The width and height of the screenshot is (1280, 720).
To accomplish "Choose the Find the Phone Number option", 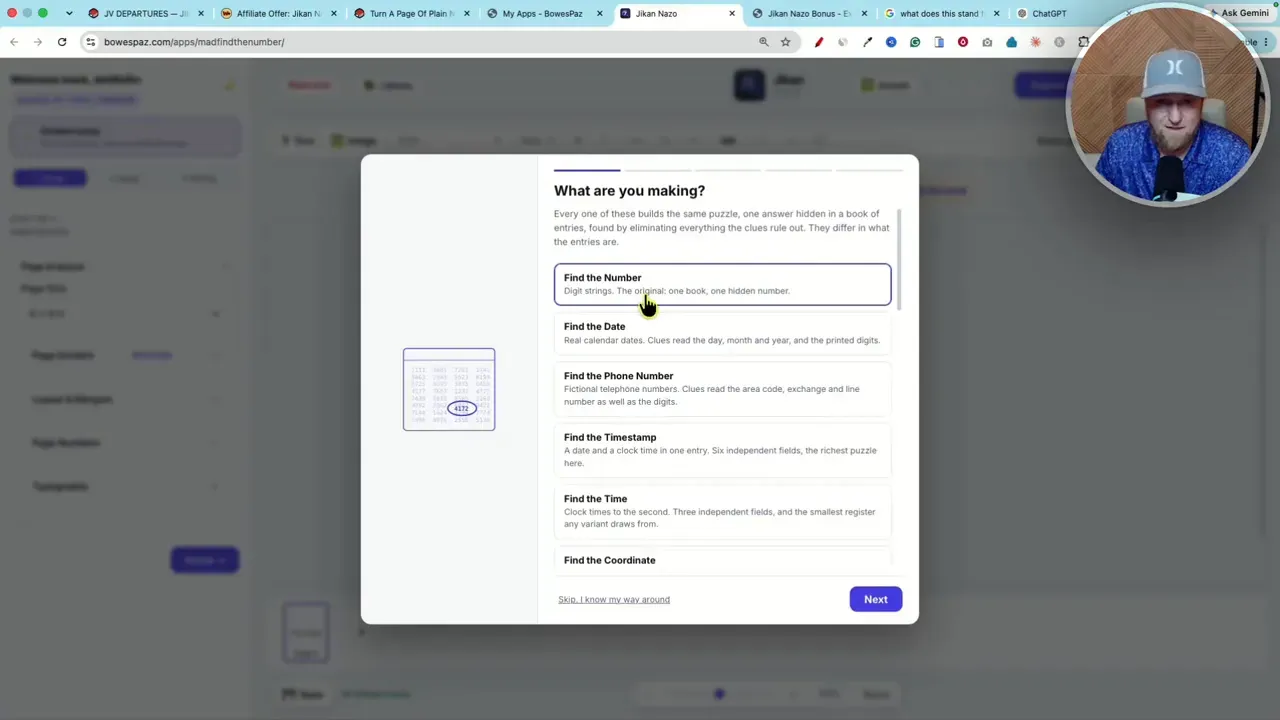I will click(x=722, y=388).
